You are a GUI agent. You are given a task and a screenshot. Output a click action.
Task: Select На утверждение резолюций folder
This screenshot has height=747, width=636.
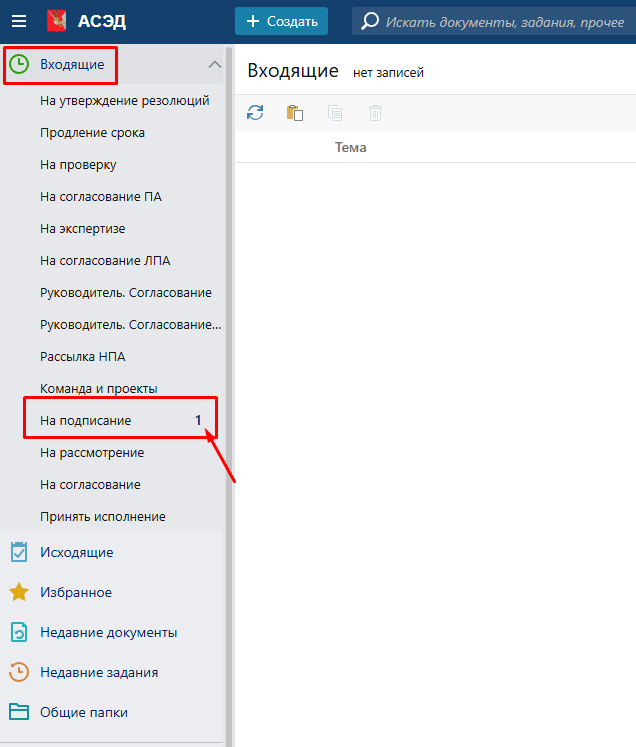point(124,101)
